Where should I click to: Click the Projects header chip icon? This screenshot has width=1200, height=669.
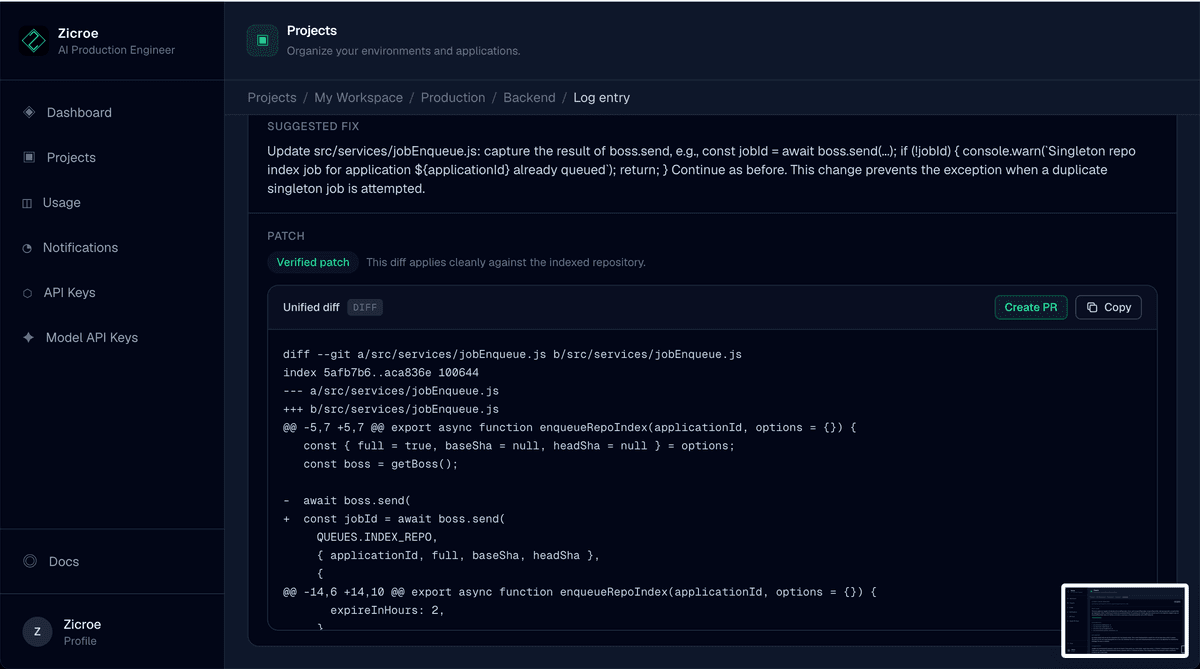[262, 40]
